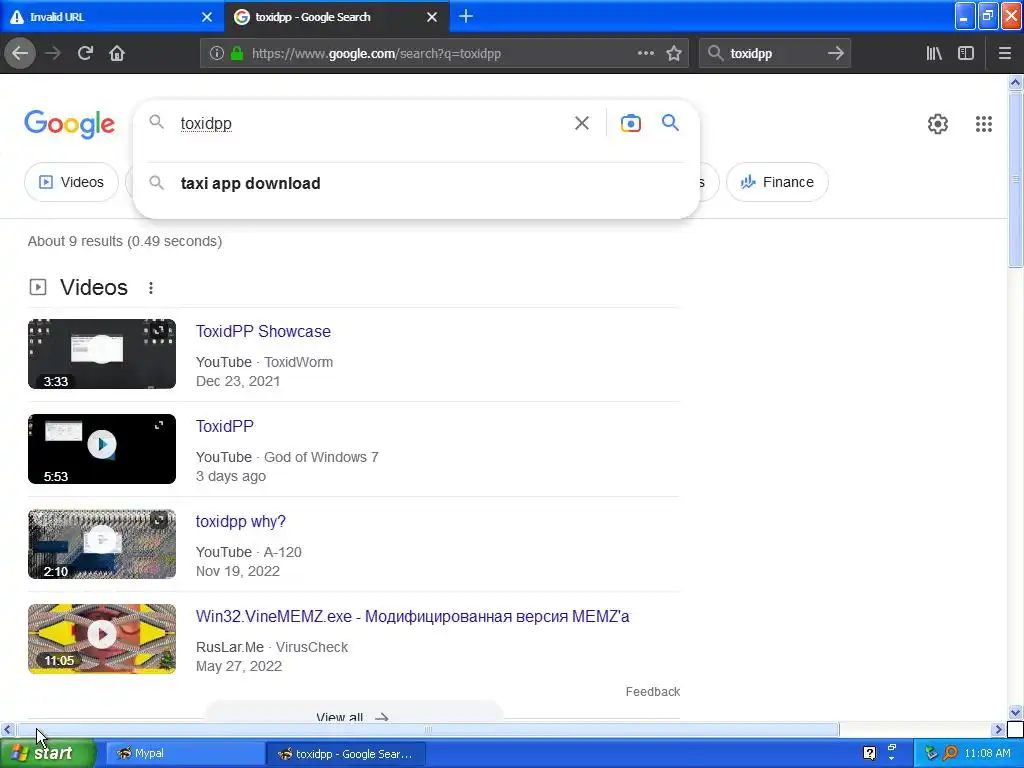The image size is (1024, 768).
Task: Open the page actions three-dot menu
Action: click(x=646, y=54)
